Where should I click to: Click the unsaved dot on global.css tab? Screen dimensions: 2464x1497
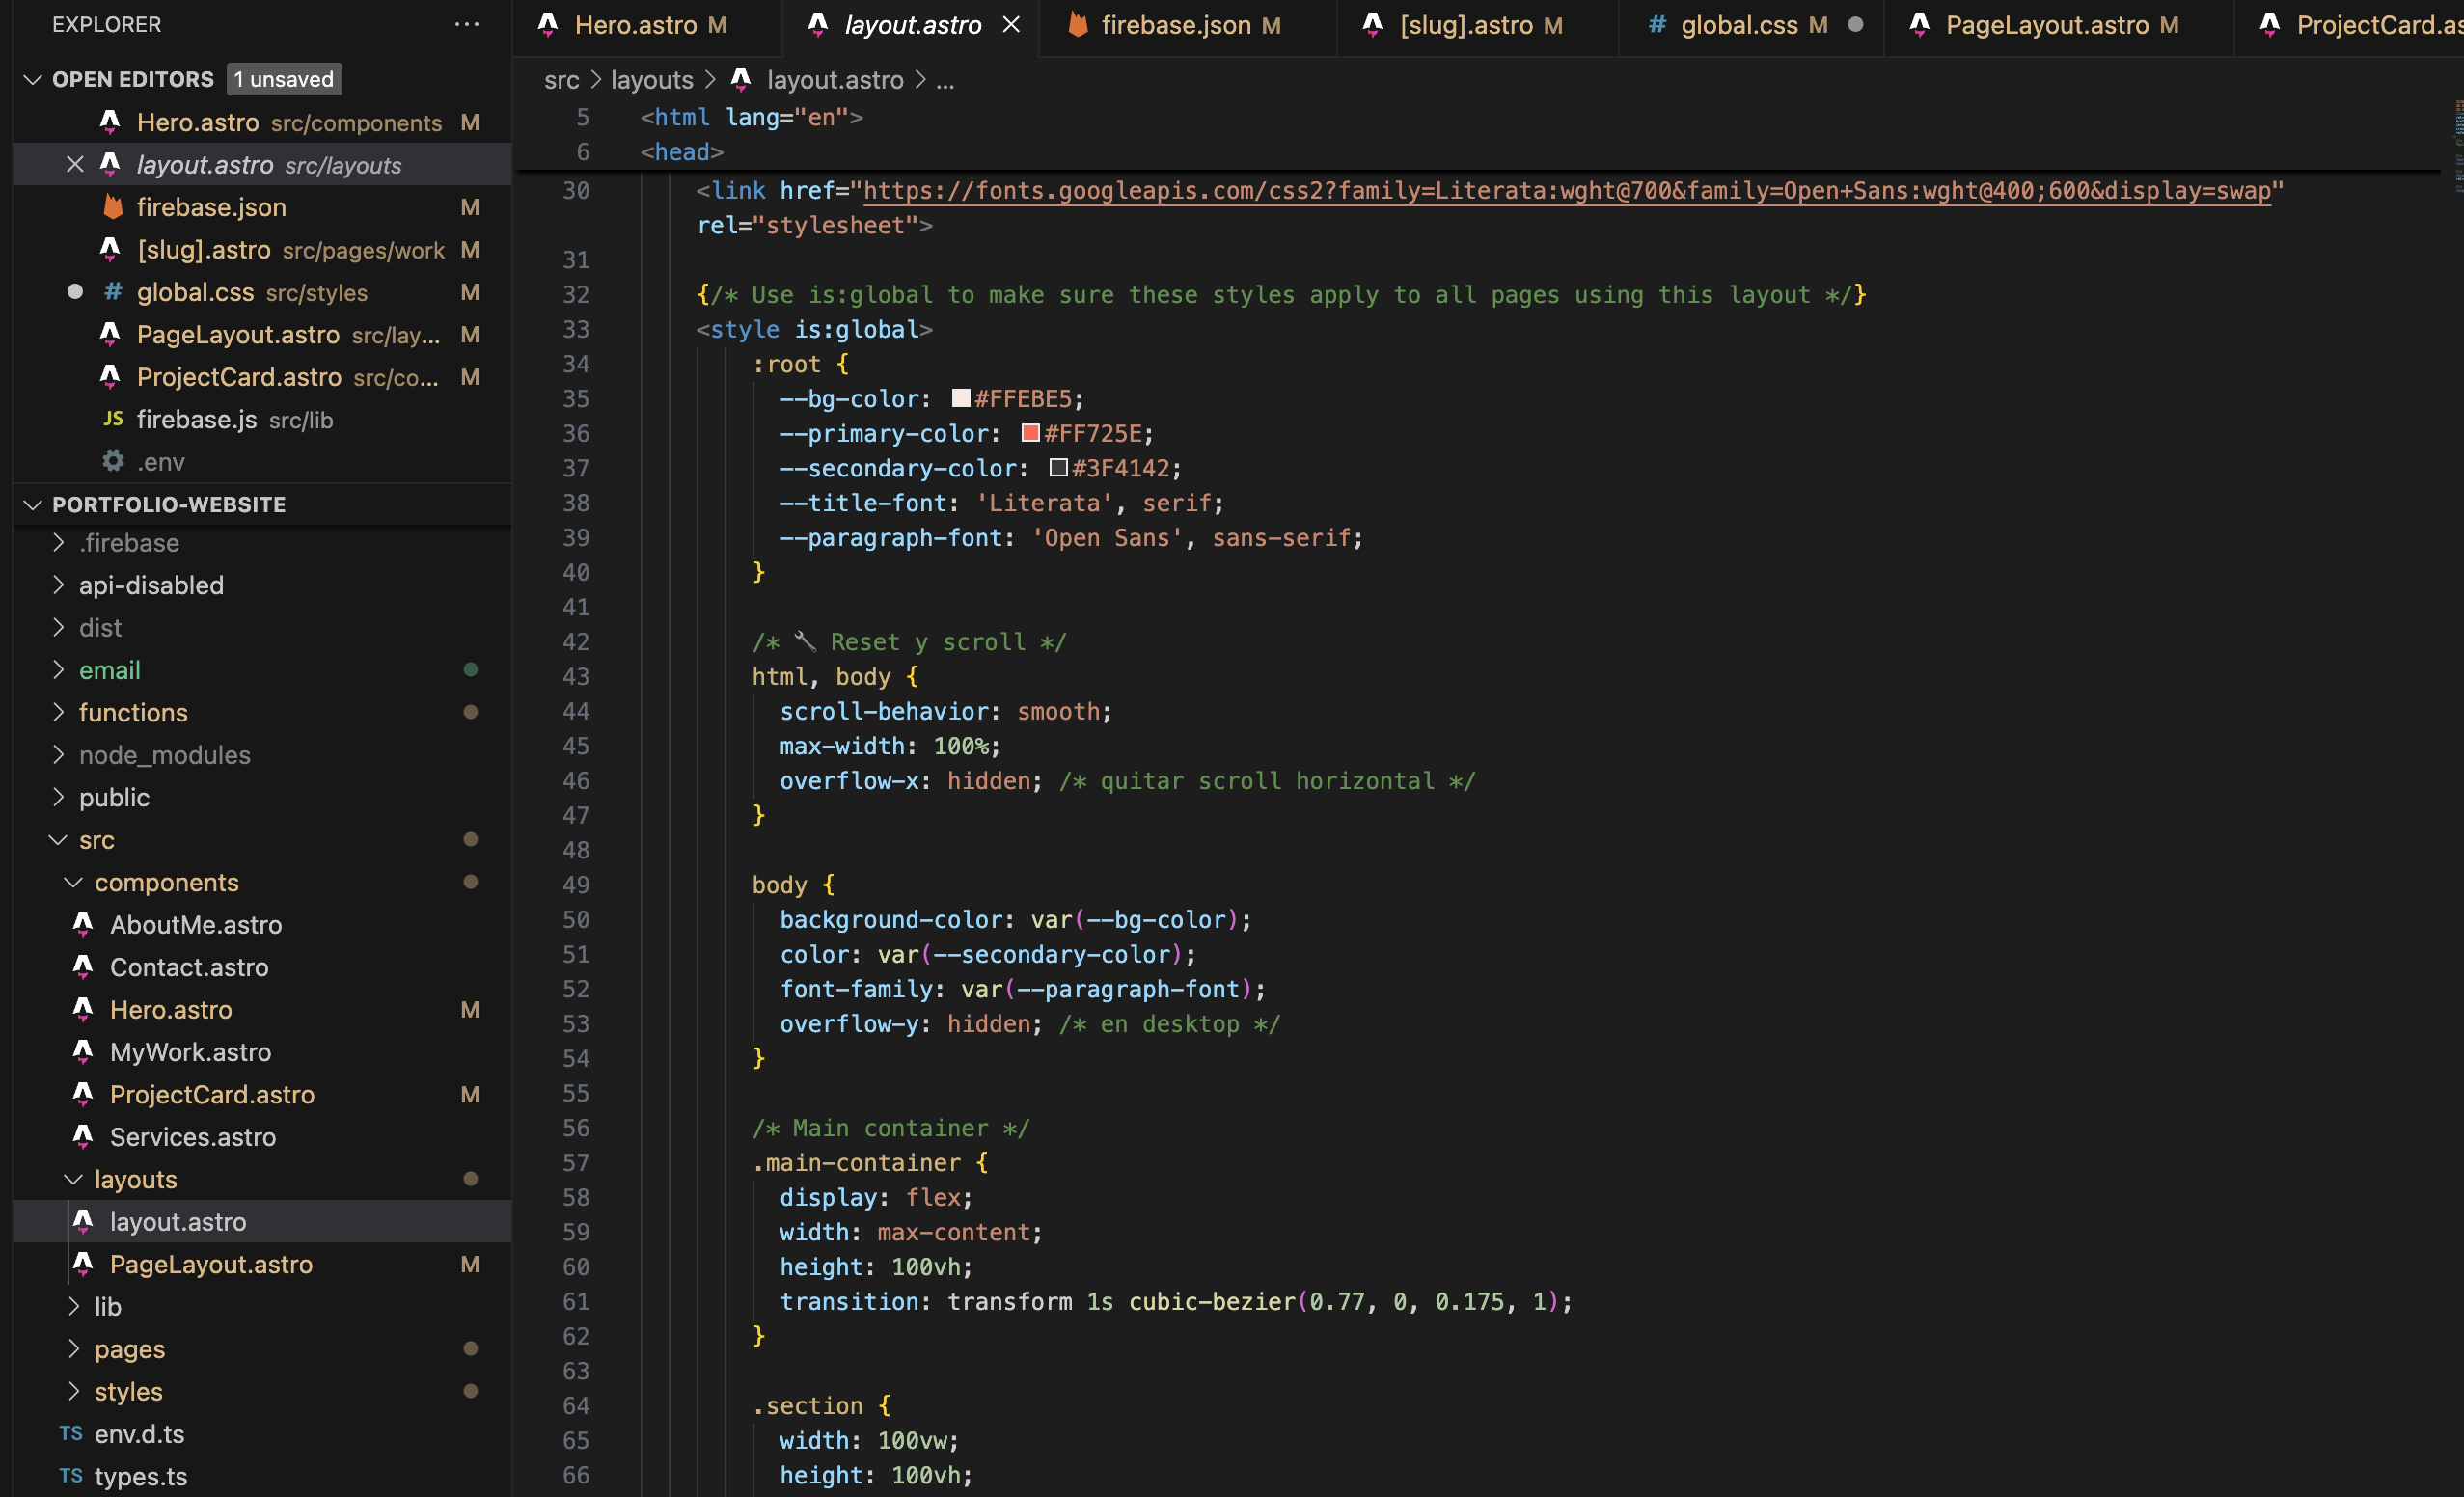1855,25
